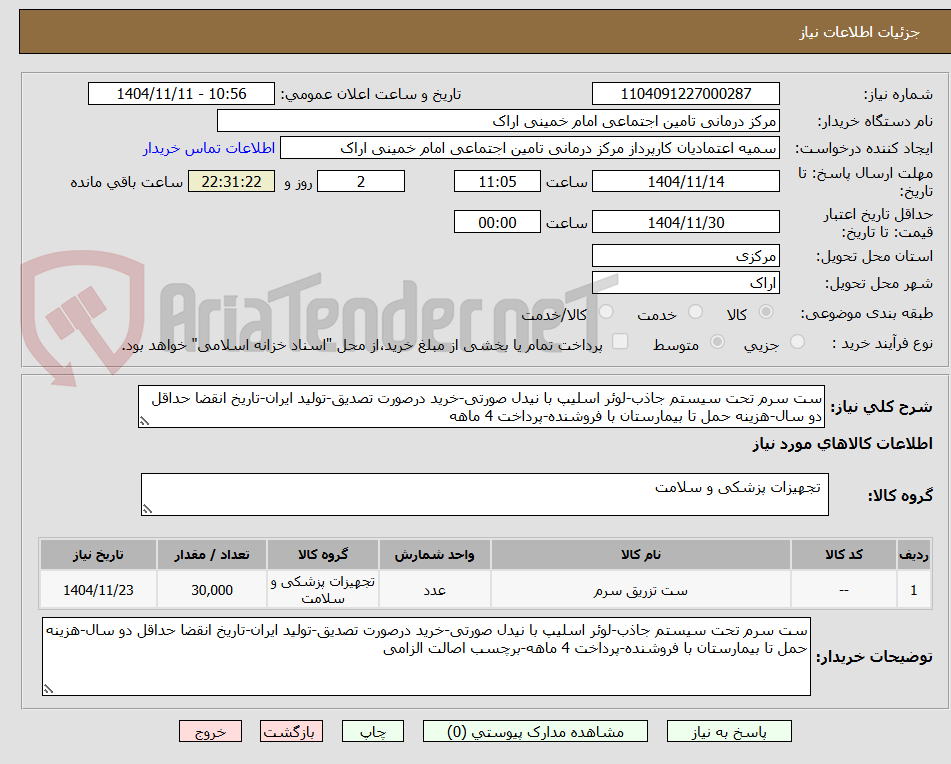This screenshot has height=764, width=951.
Task: Click the توضیحات خریدار notes textarea
Action: [x=426, y=657]
